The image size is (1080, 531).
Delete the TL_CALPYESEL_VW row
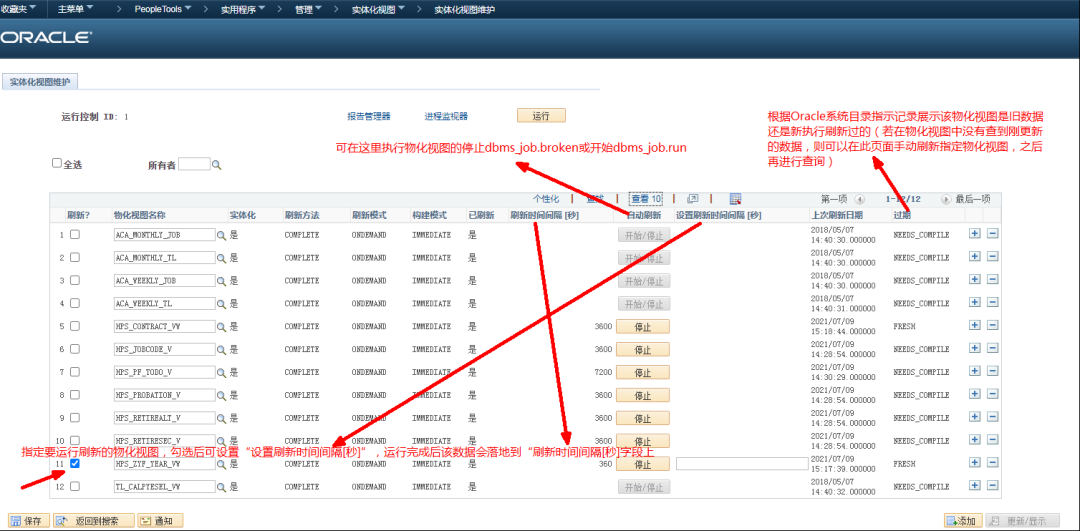993,486
